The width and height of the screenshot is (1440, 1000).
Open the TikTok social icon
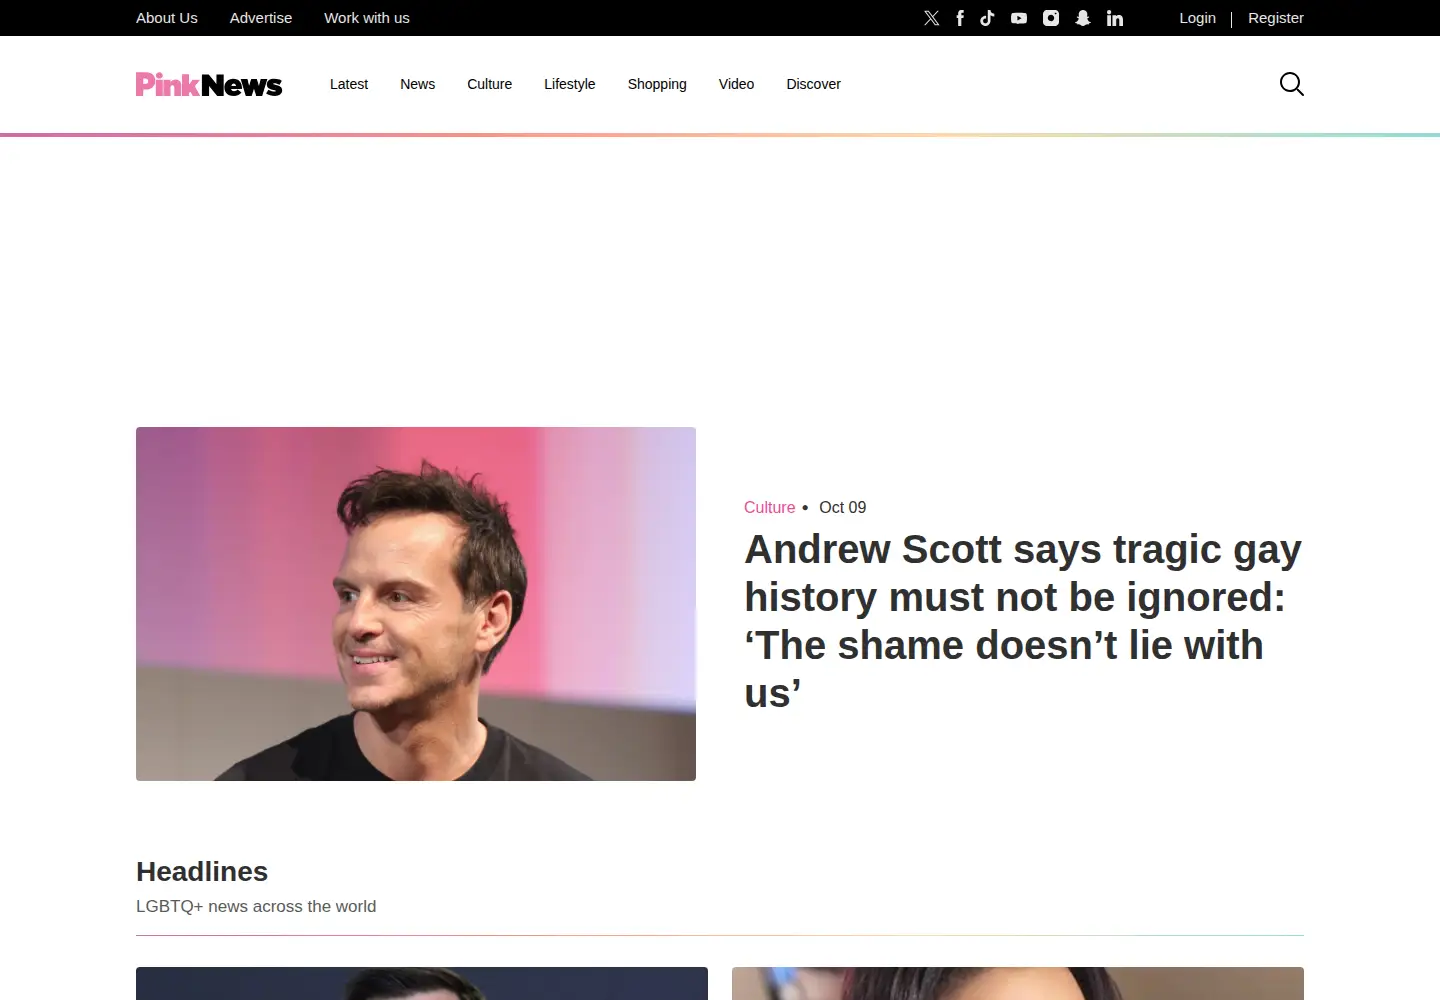point(987,18)
